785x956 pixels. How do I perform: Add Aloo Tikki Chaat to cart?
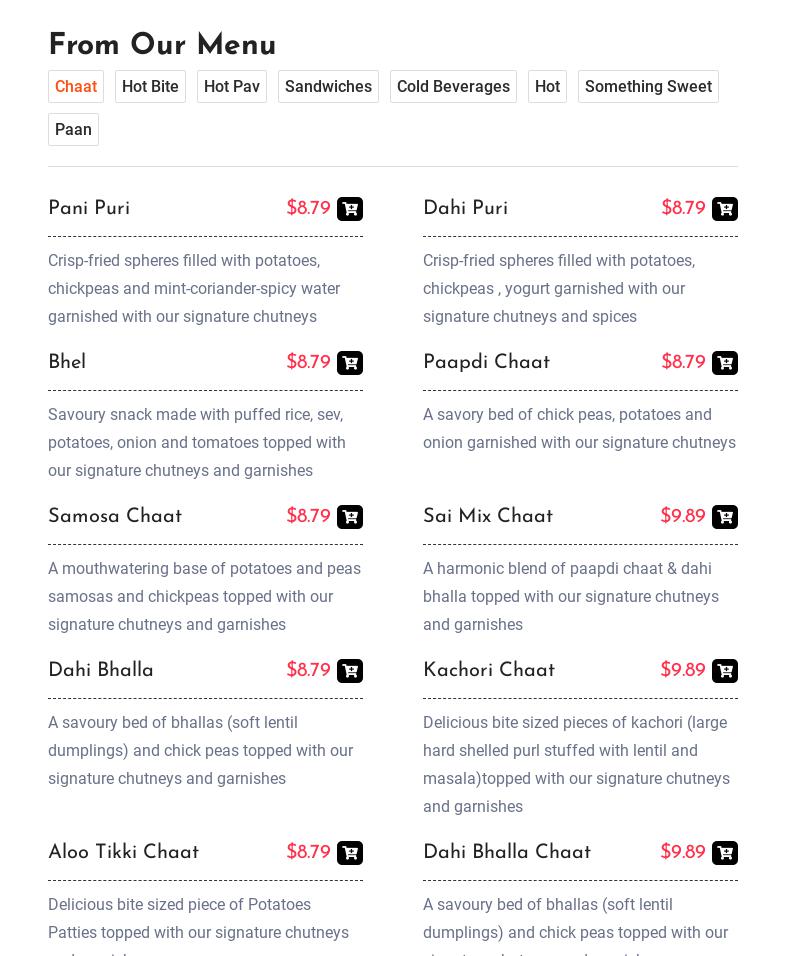coord(350,853)
